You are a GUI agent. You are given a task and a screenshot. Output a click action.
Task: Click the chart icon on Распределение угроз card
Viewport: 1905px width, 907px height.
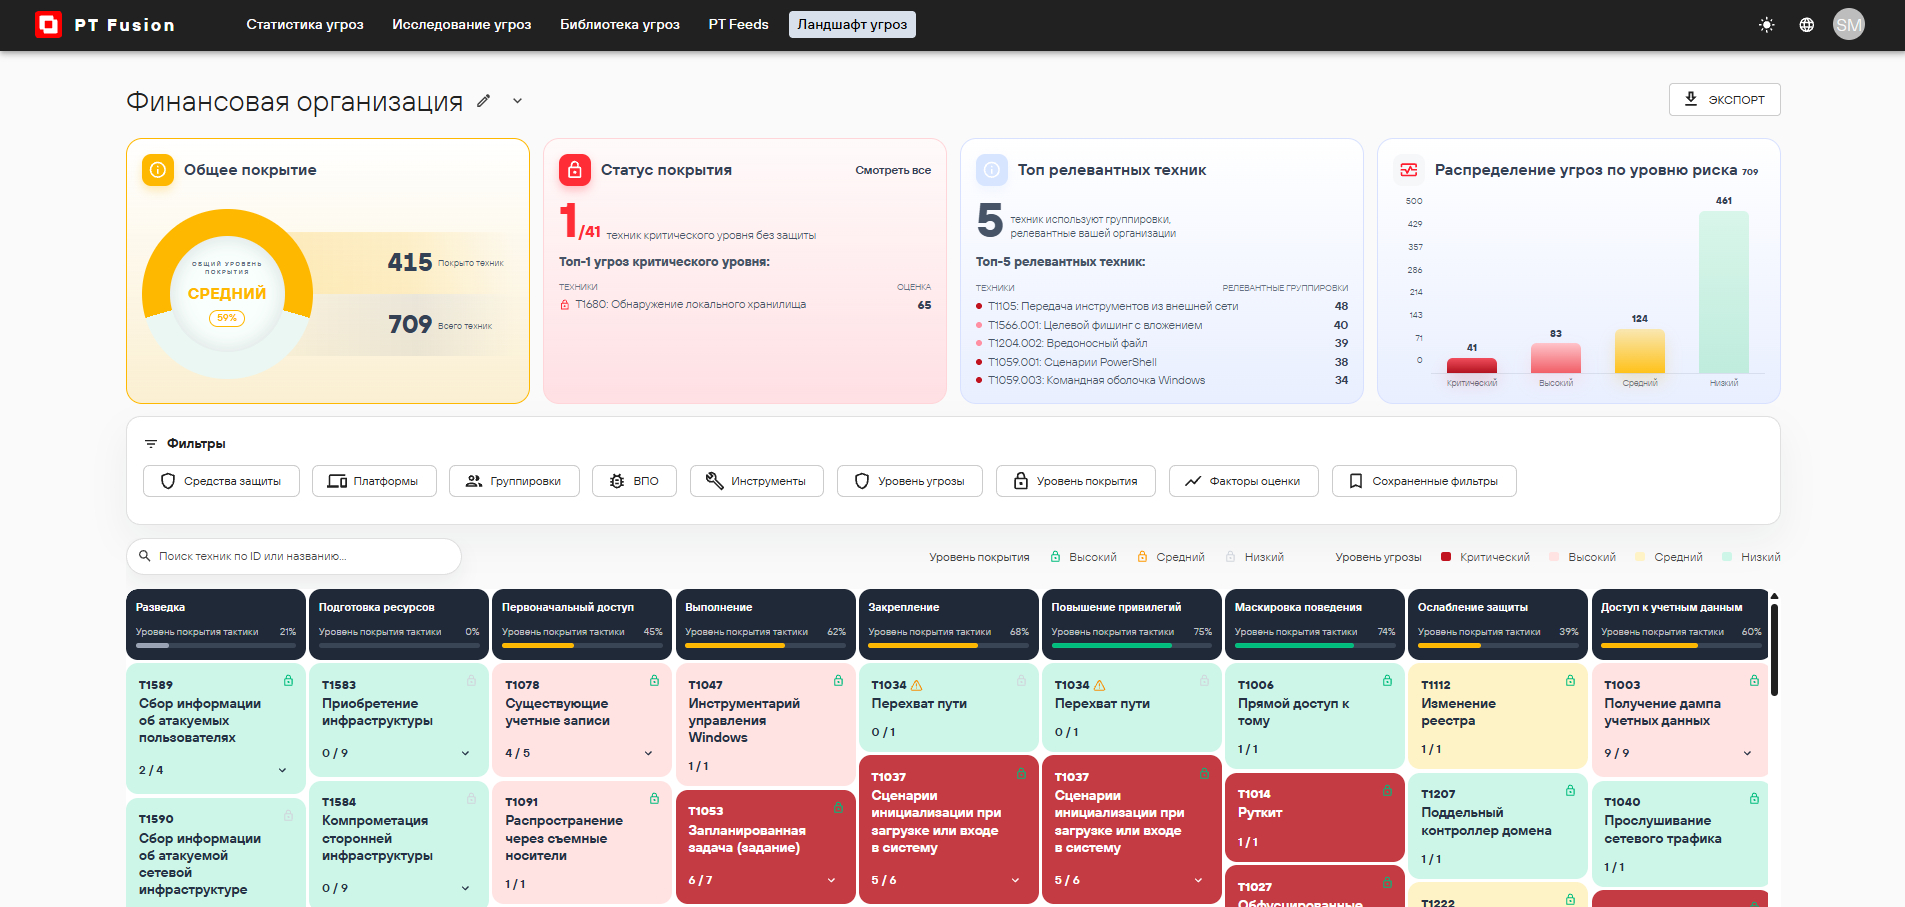coord(1409,170)
